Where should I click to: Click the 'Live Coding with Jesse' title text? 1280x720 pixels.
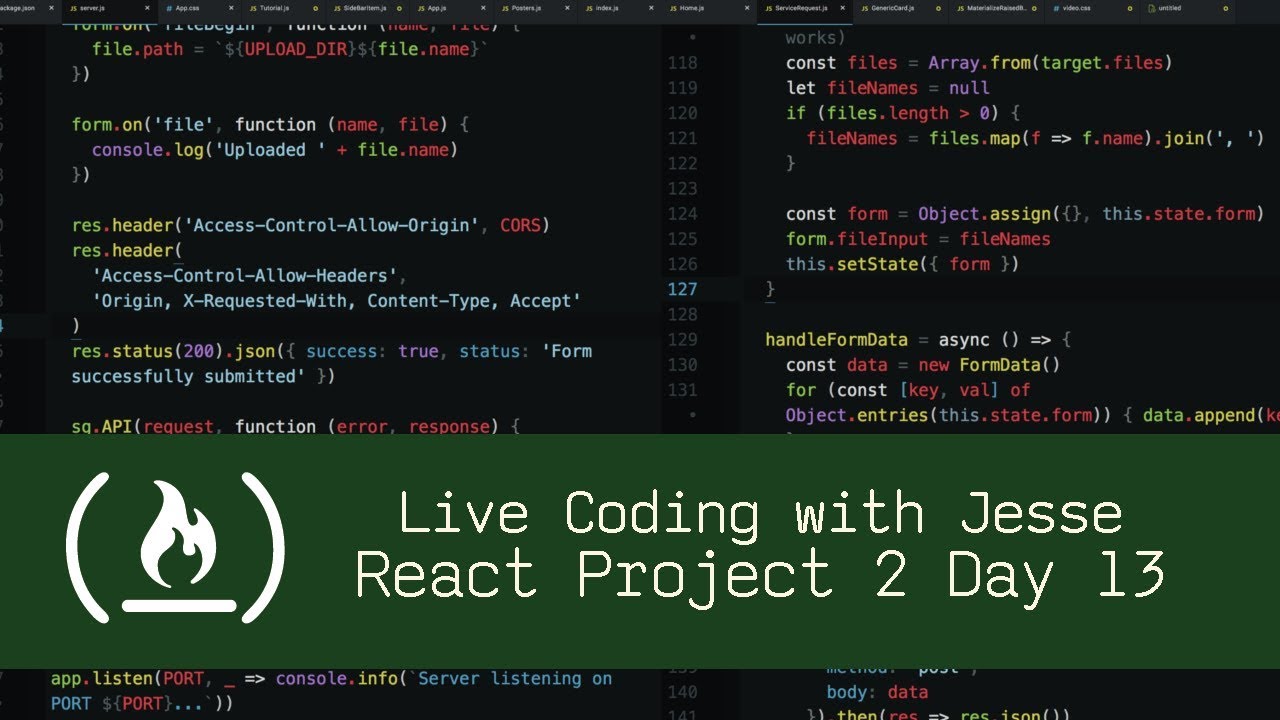[x=760, y=513]
